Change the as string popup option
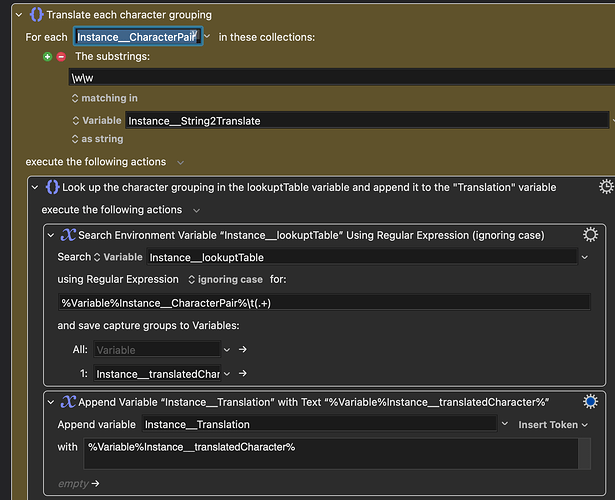615x500 pixels. point(97,139)
